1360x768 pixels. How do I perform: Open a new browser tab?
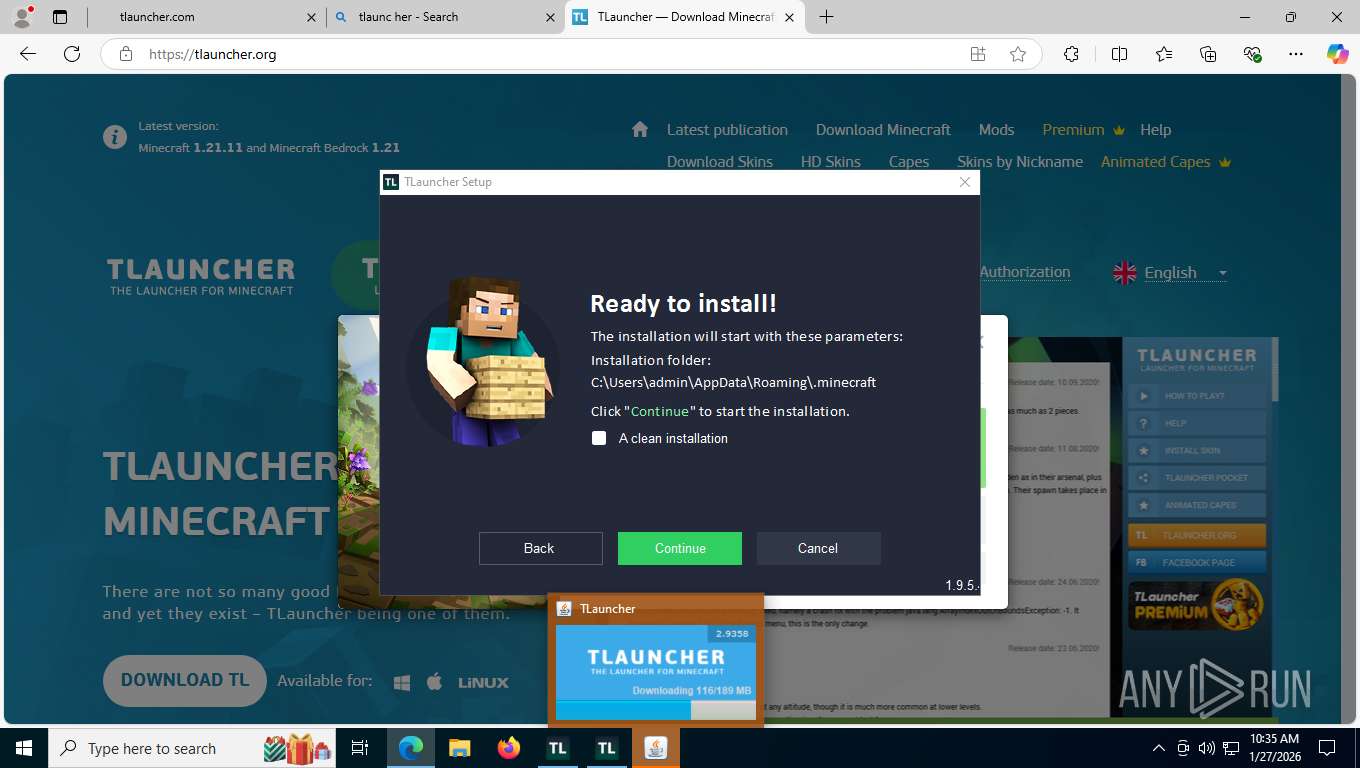tap(826, 17)
